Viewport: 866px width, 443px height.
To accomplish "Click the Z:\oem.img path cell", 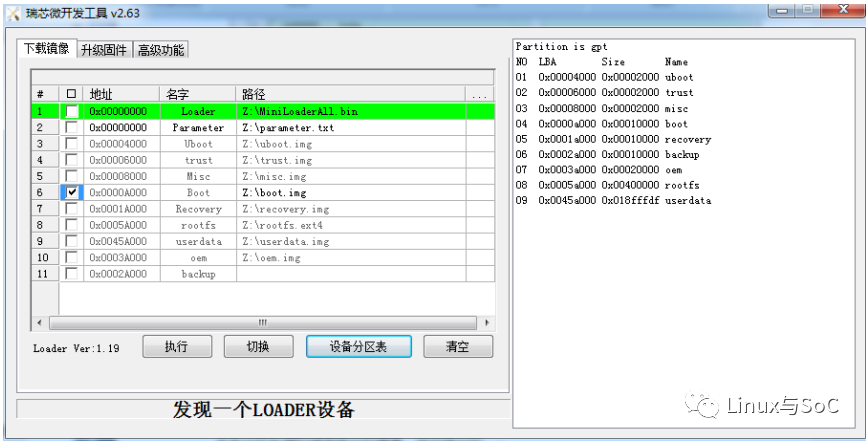I will tap(351, 257).
